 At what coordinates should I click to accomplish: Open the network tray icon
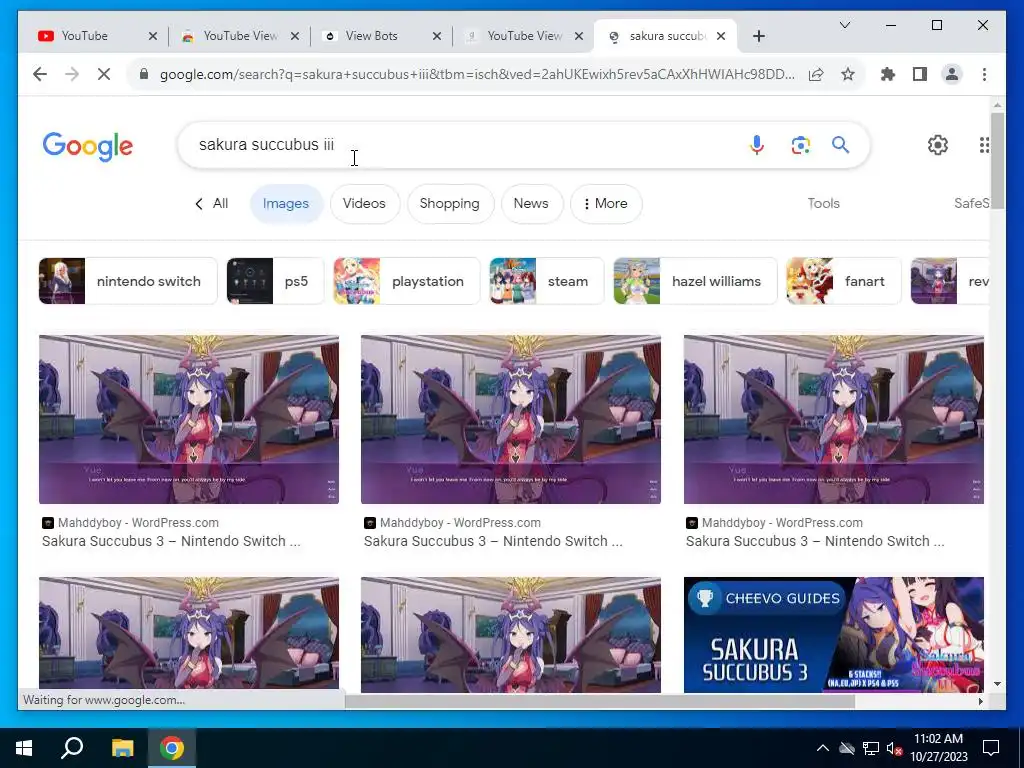[871, 748]
